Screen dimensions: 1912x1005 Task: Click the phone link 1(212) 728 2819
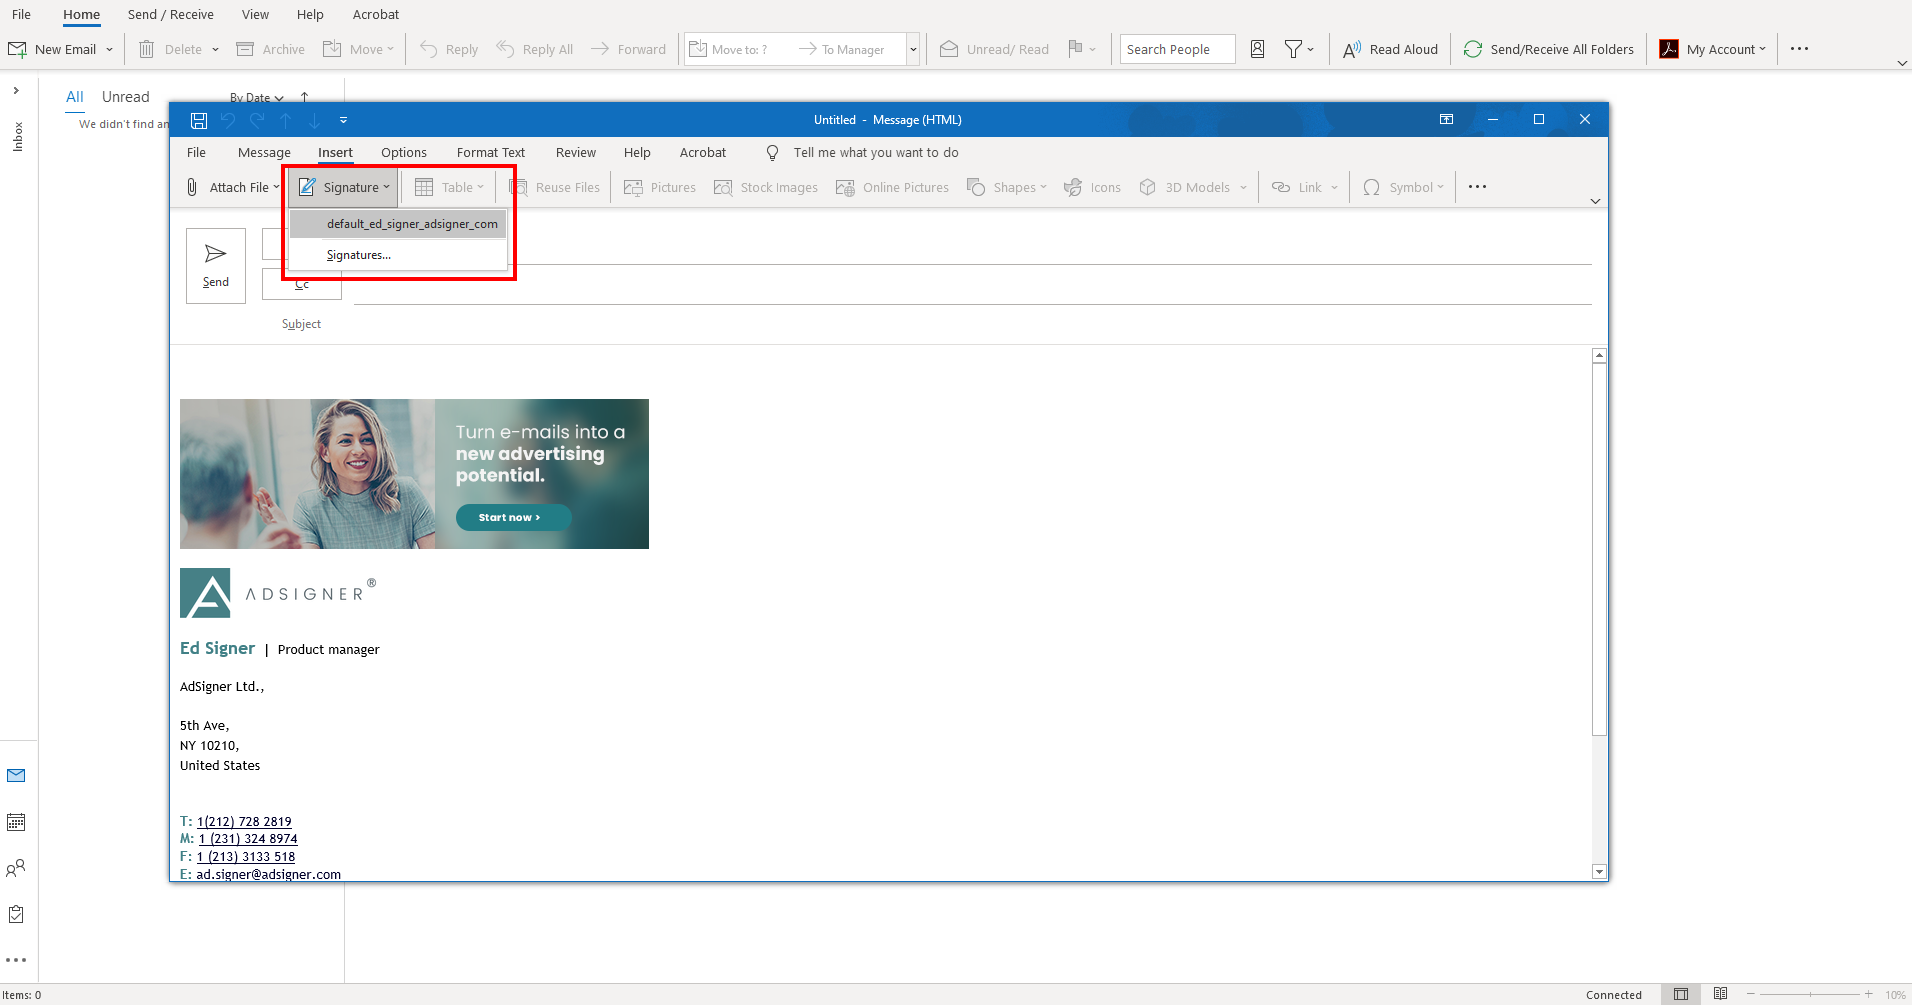tap(244, 821)
